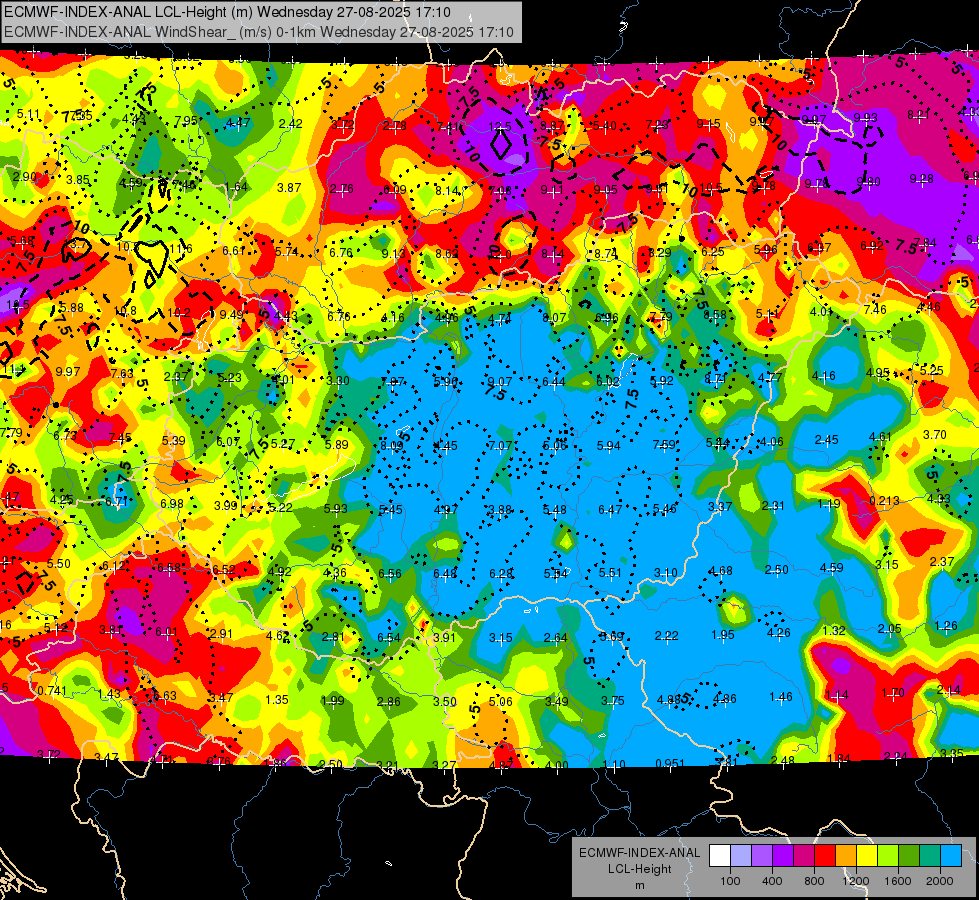
Task: Click the grid value 9.49
Action: tap(231, 315)
